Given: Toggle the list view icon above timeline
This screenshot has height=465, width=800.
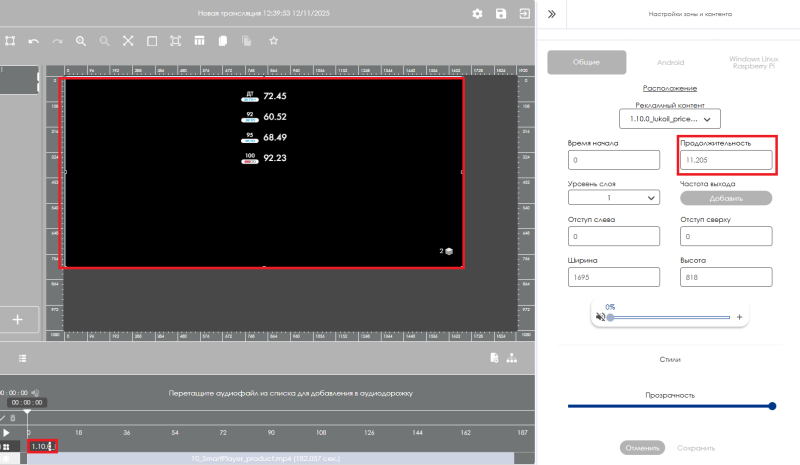Looking at the screenshot, I should coord(22,358).
